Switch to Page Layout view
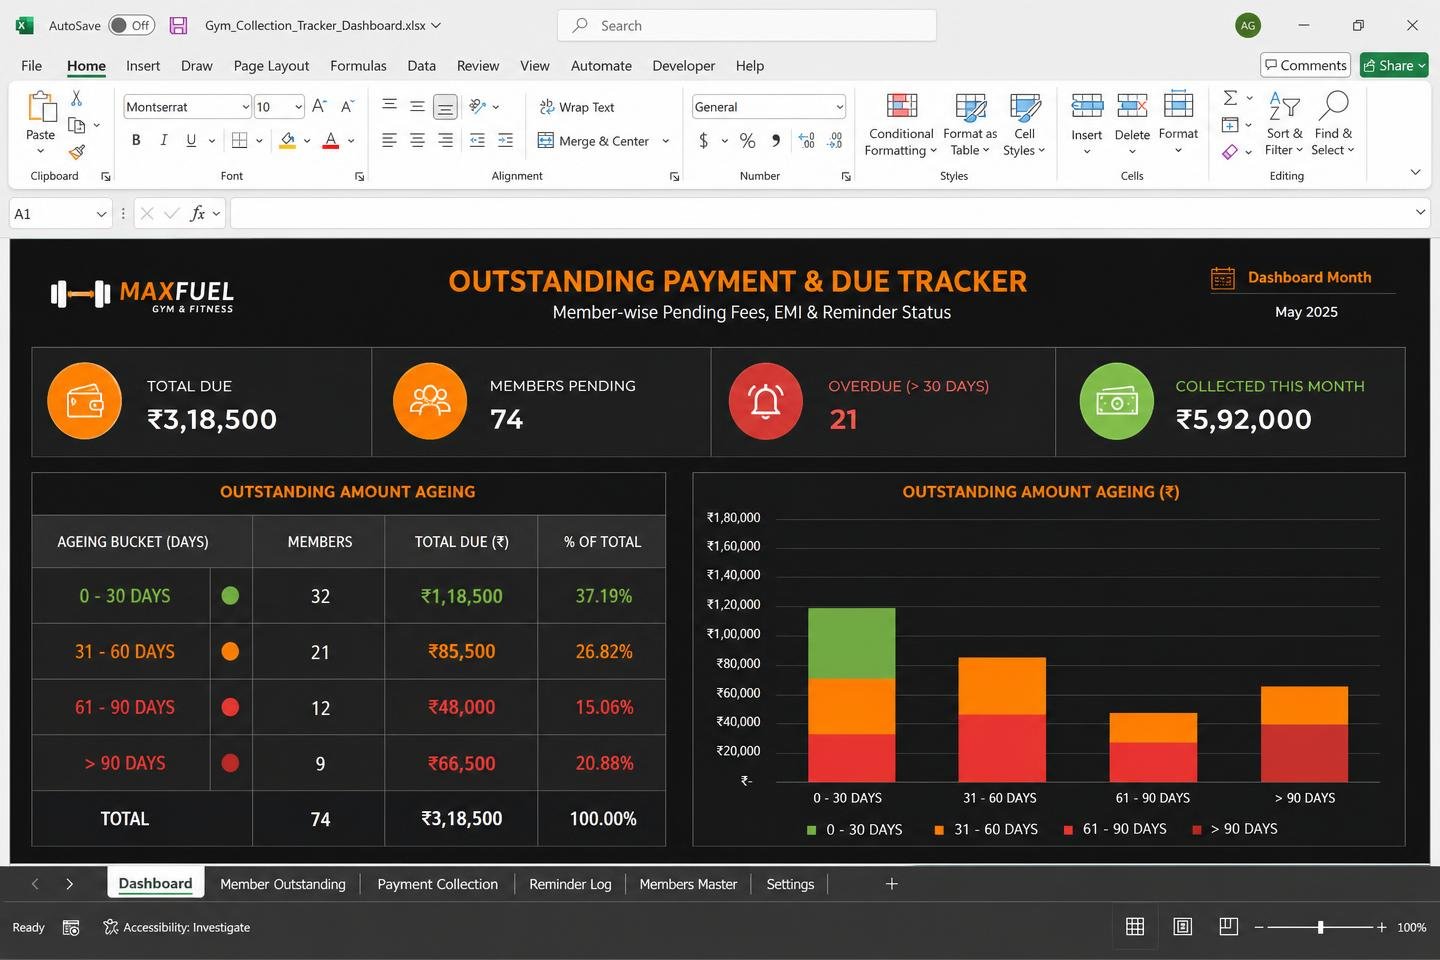Viewport: 1440px width, 960px height. coord(1182,927)
